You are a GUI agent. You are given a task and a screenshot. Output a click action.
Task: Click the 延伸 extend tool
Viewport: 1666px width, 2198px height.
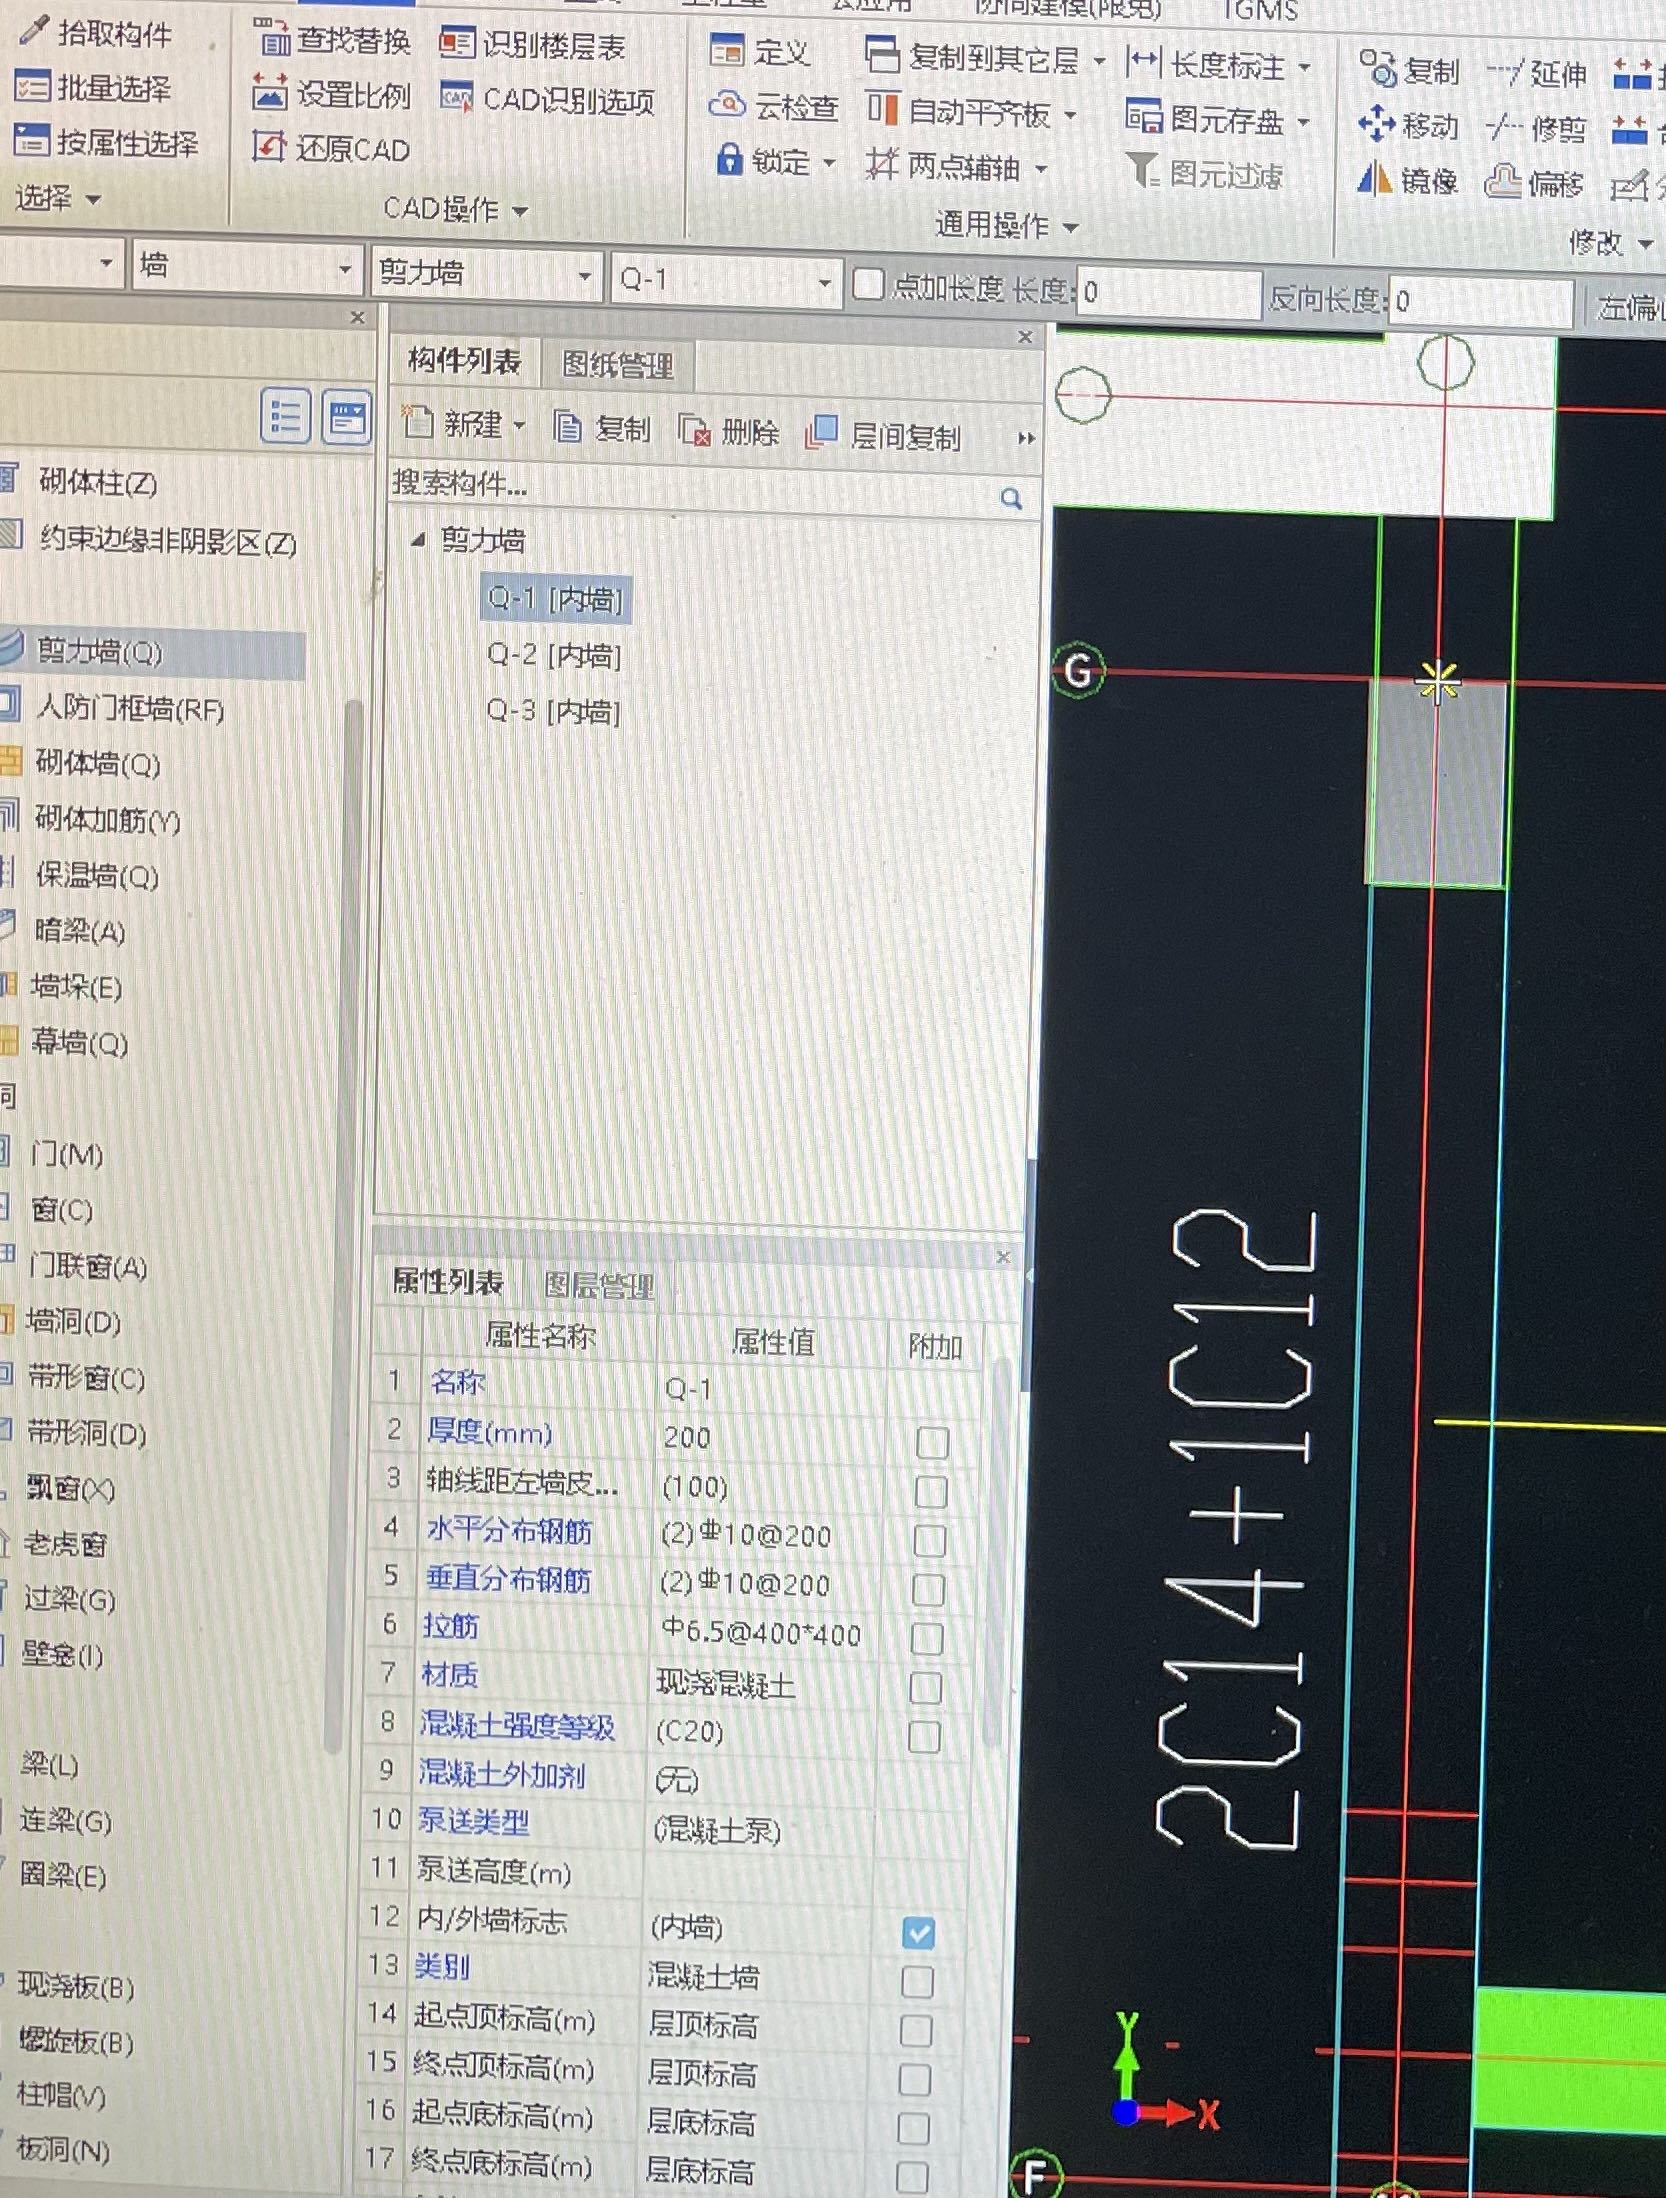coord(1537,73)
